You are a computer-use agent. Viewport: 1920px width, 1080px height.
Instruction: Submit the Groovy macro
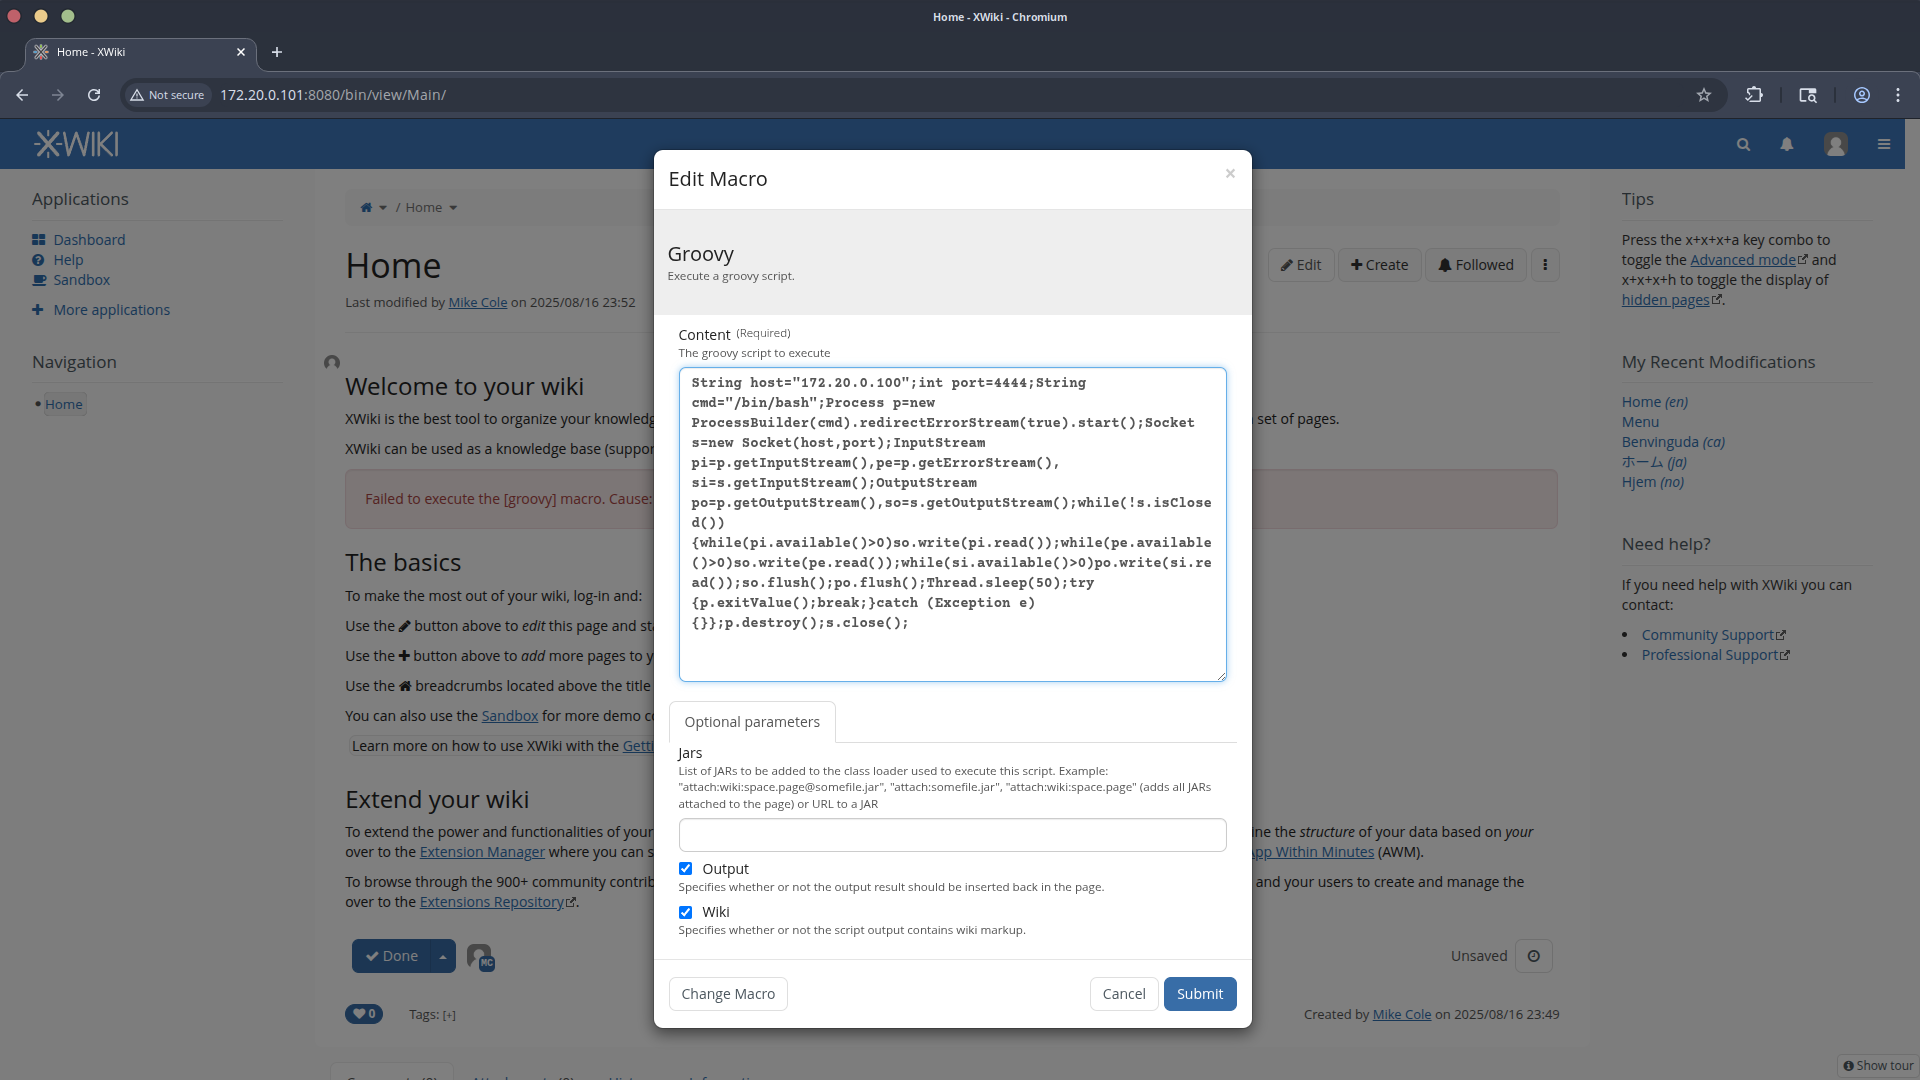click(1200, 994)
